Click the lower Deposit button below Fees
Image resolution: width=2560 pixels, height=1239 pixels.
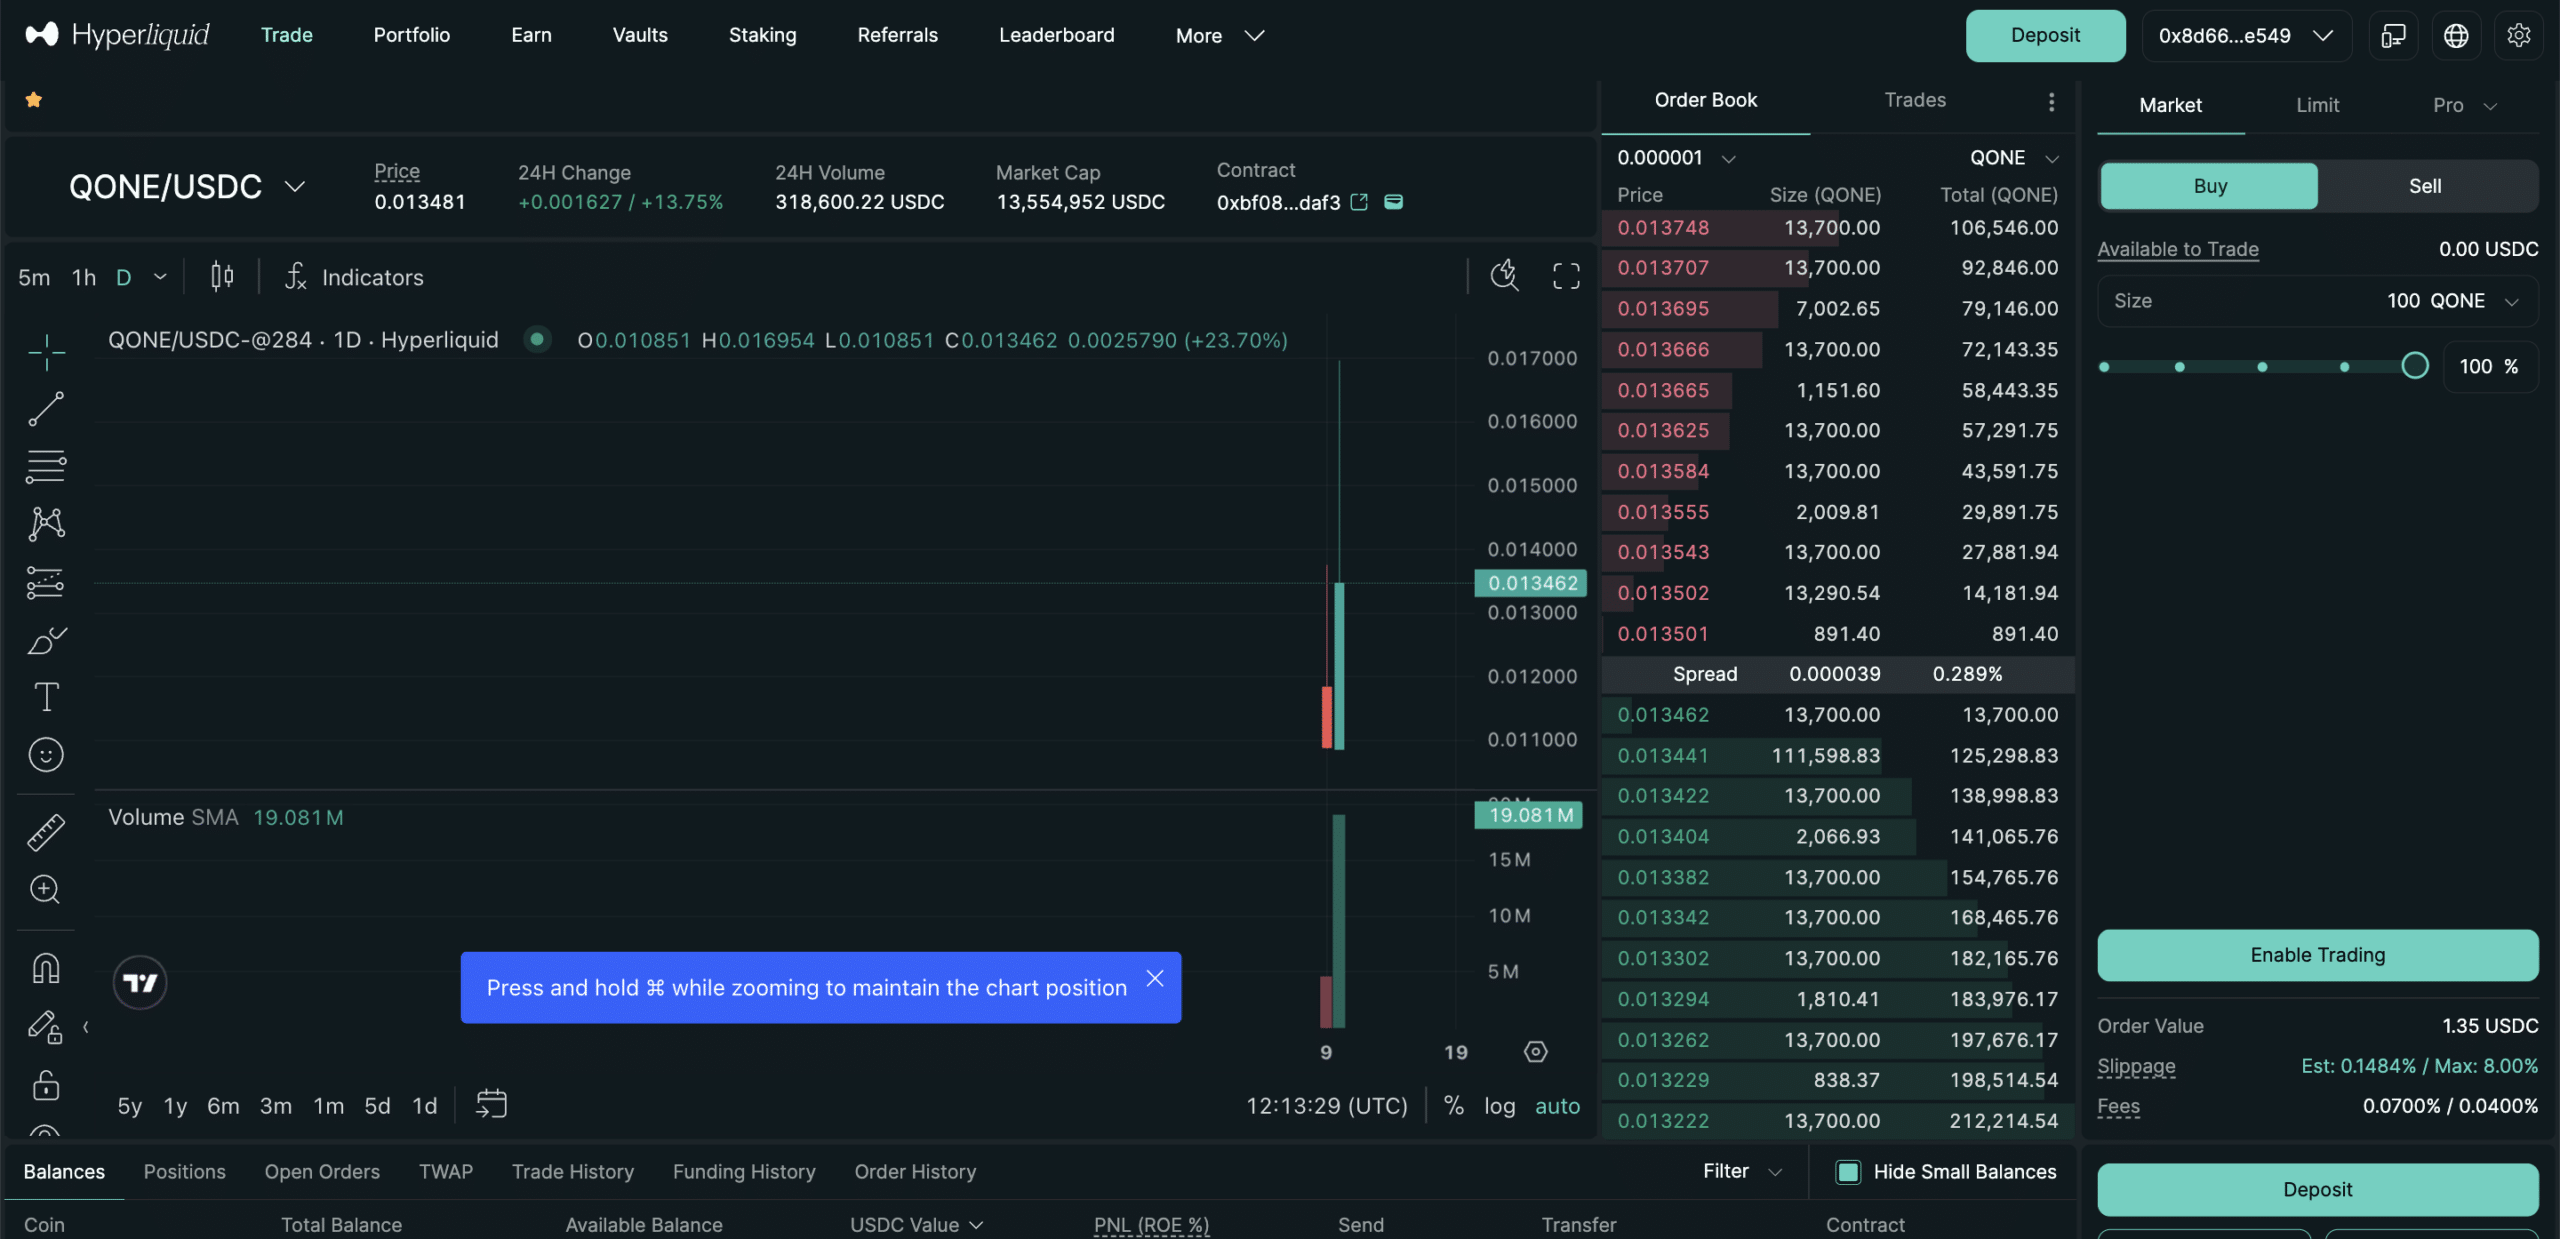[2317, 1189]
